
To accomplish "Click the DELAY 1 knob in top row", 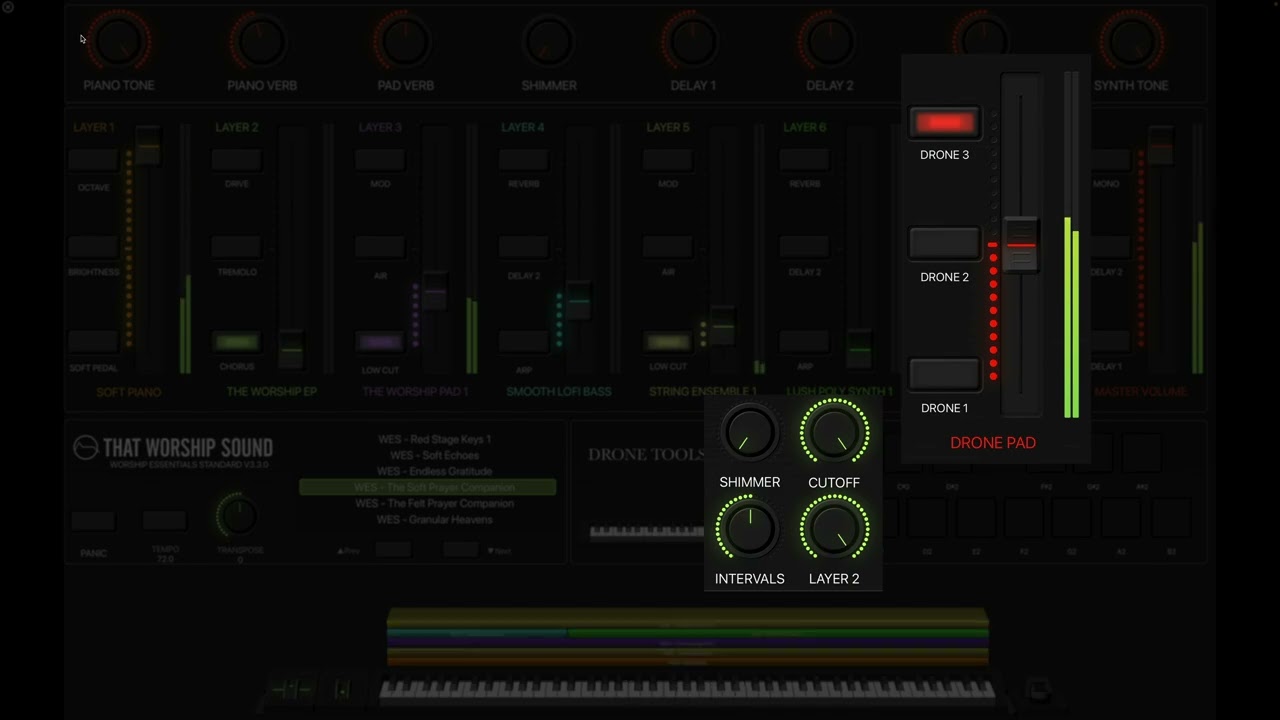I will click(x=693, y=43).
